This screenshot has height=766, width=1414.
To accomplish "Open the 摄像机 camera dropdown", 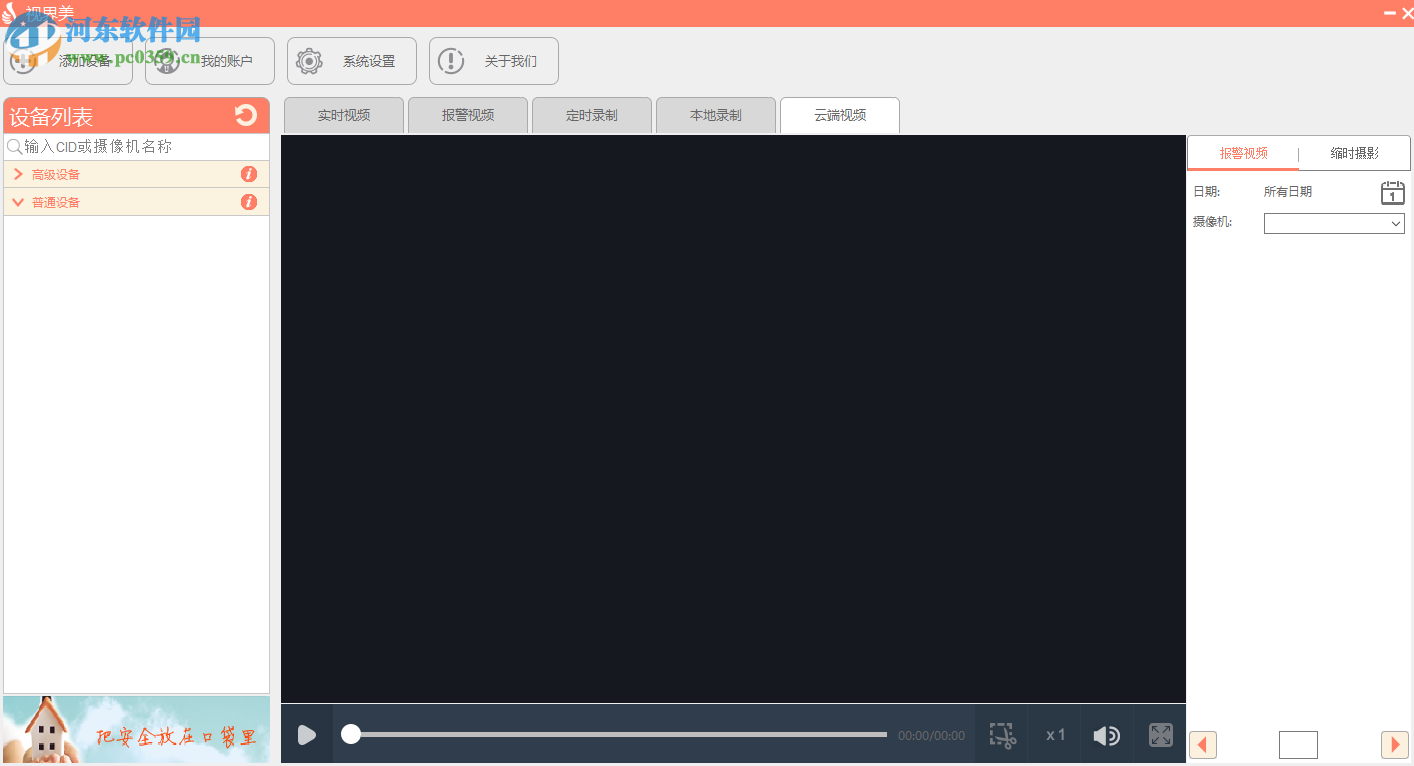I will [1334, 223].
